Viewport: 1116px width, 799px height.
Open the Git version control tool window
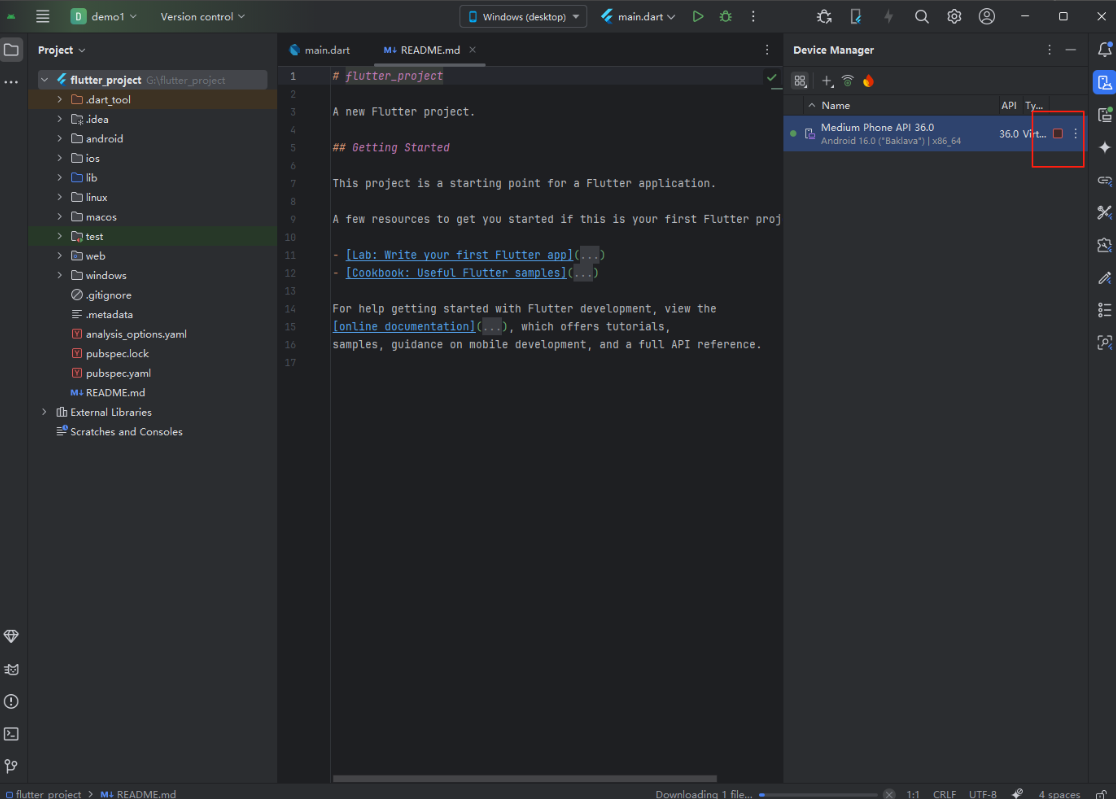pos(11,766)
